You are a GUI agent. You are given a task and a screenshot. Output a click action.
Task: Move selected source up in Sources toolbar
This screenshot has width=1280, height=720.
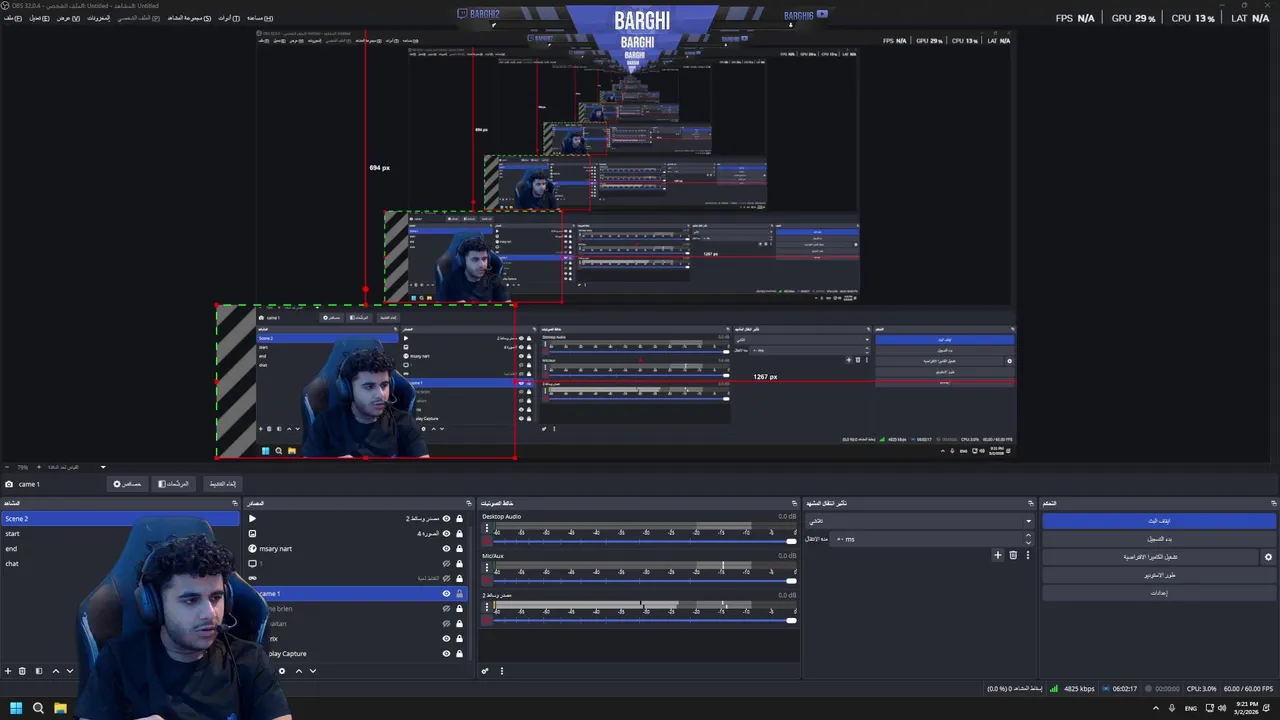pos(298,671)
